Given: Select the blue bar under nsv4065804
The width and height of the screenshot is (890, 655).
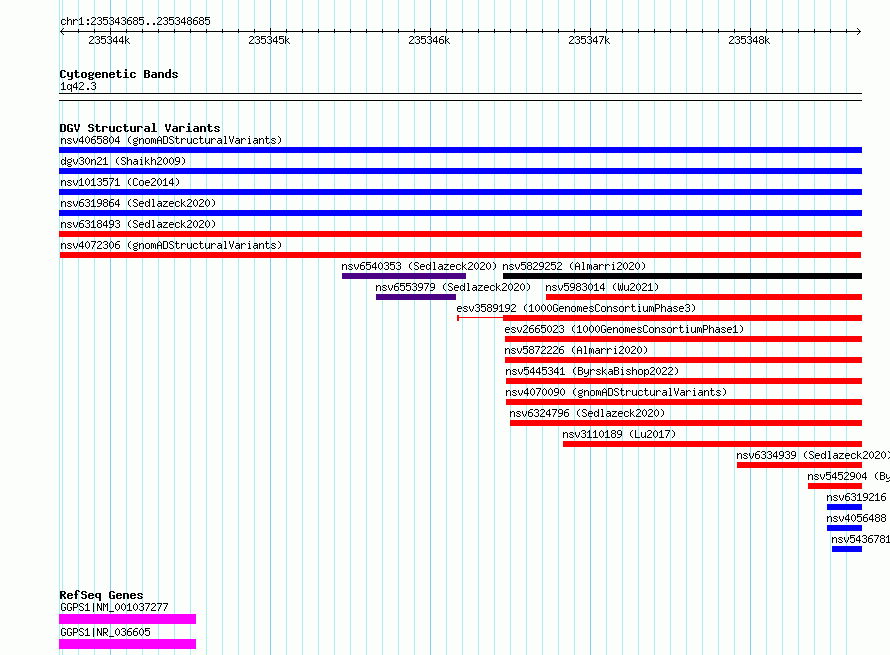Looking at the screenshot, I should pyautogui.click(x=460, y=150).
